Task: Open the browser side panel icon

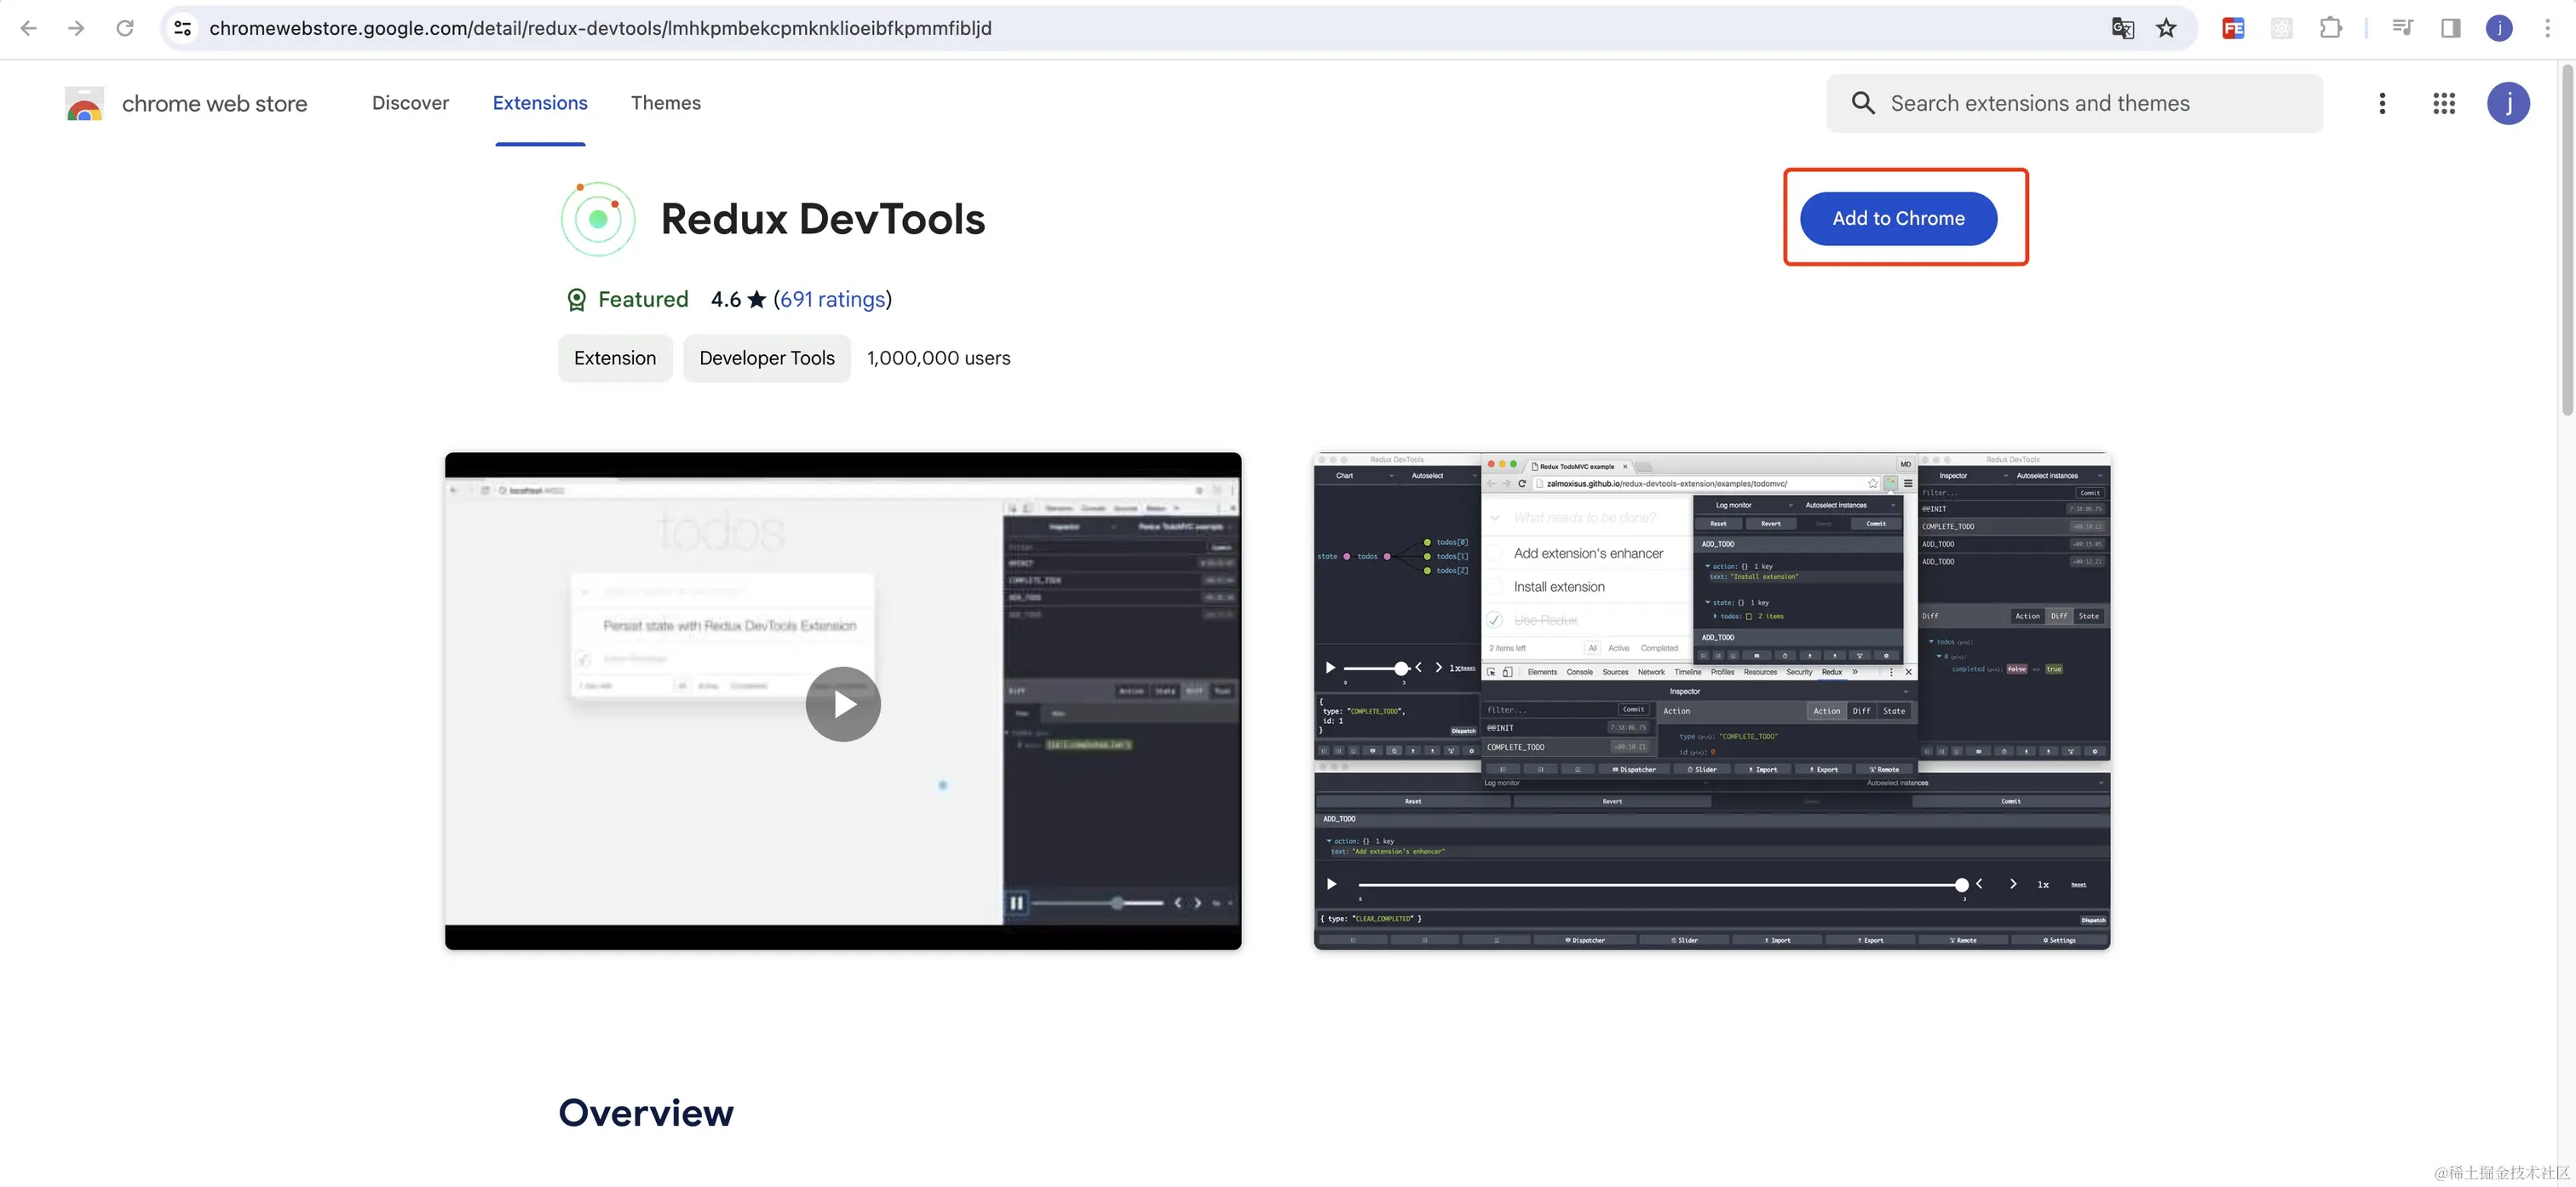Action: 2450,27
